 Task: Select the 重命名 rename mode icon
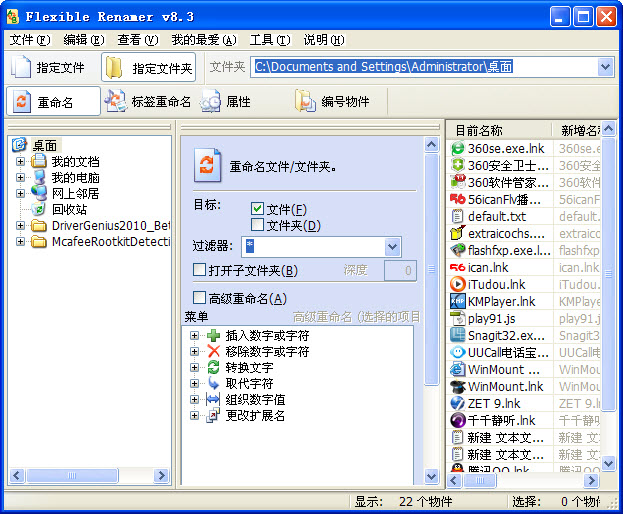click(21, 102)
